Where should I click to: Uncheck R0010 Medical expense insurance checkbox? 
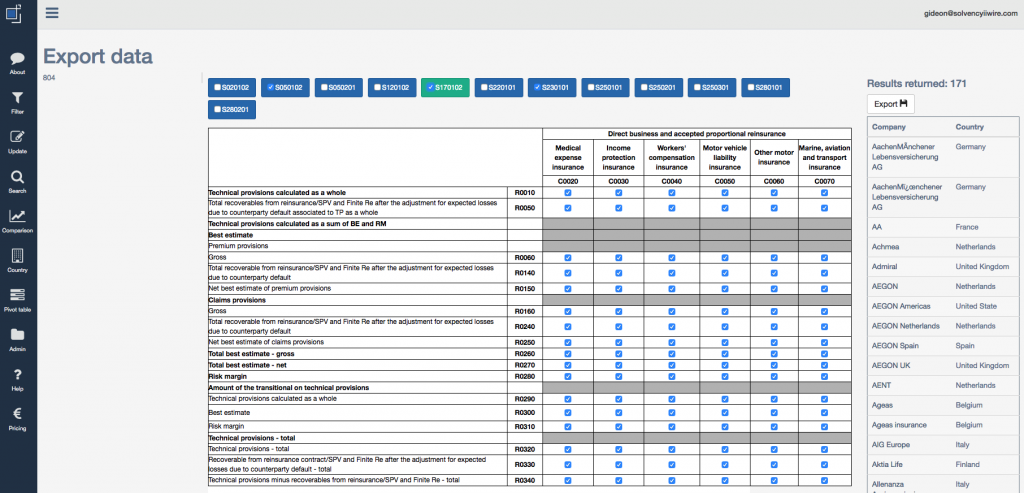click(568, 193)
